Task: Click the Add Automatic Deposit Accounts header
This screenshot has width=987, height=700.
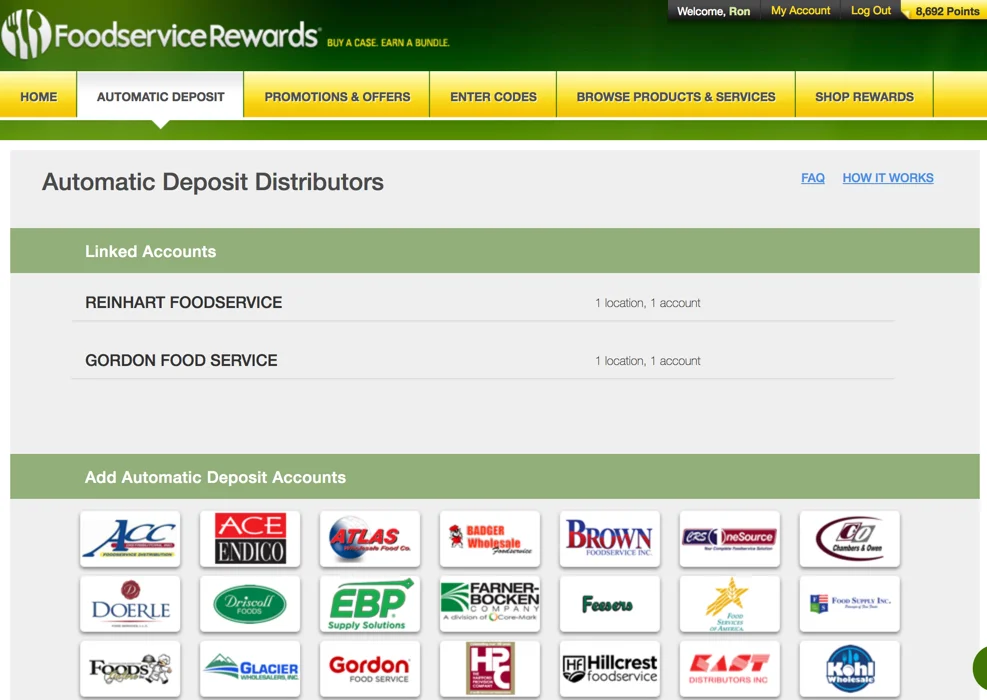Action: [x=495, y=477]
